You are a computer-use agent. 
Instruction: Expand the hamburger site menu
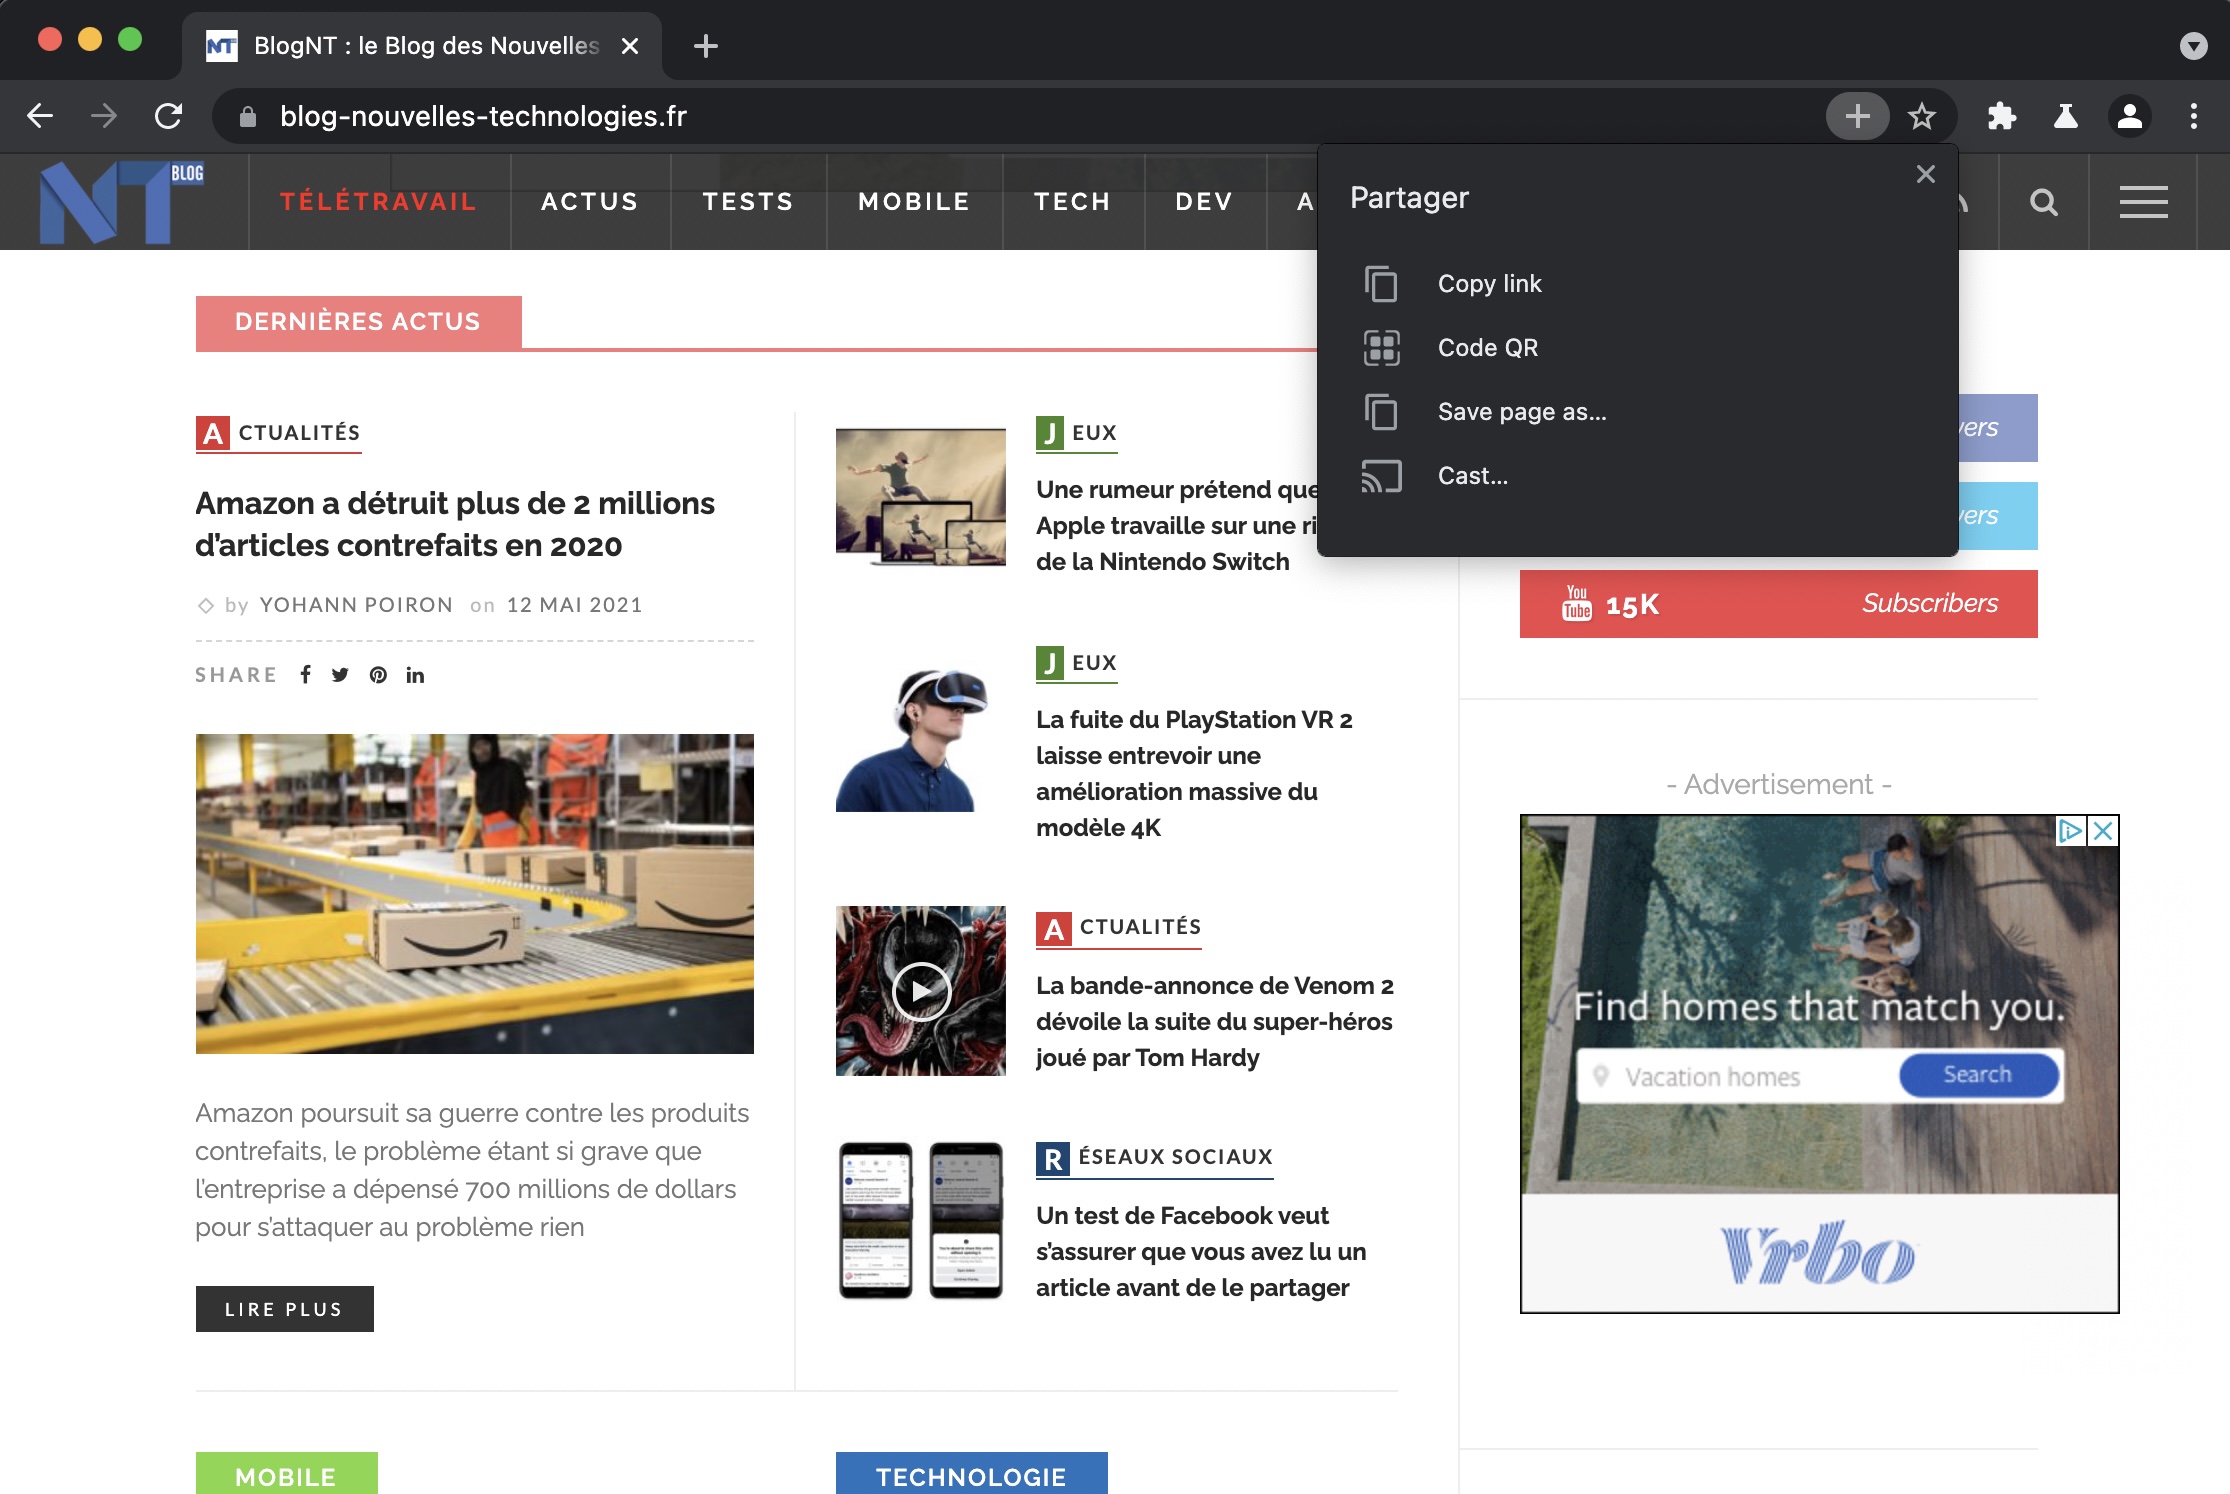point(2143,203)
